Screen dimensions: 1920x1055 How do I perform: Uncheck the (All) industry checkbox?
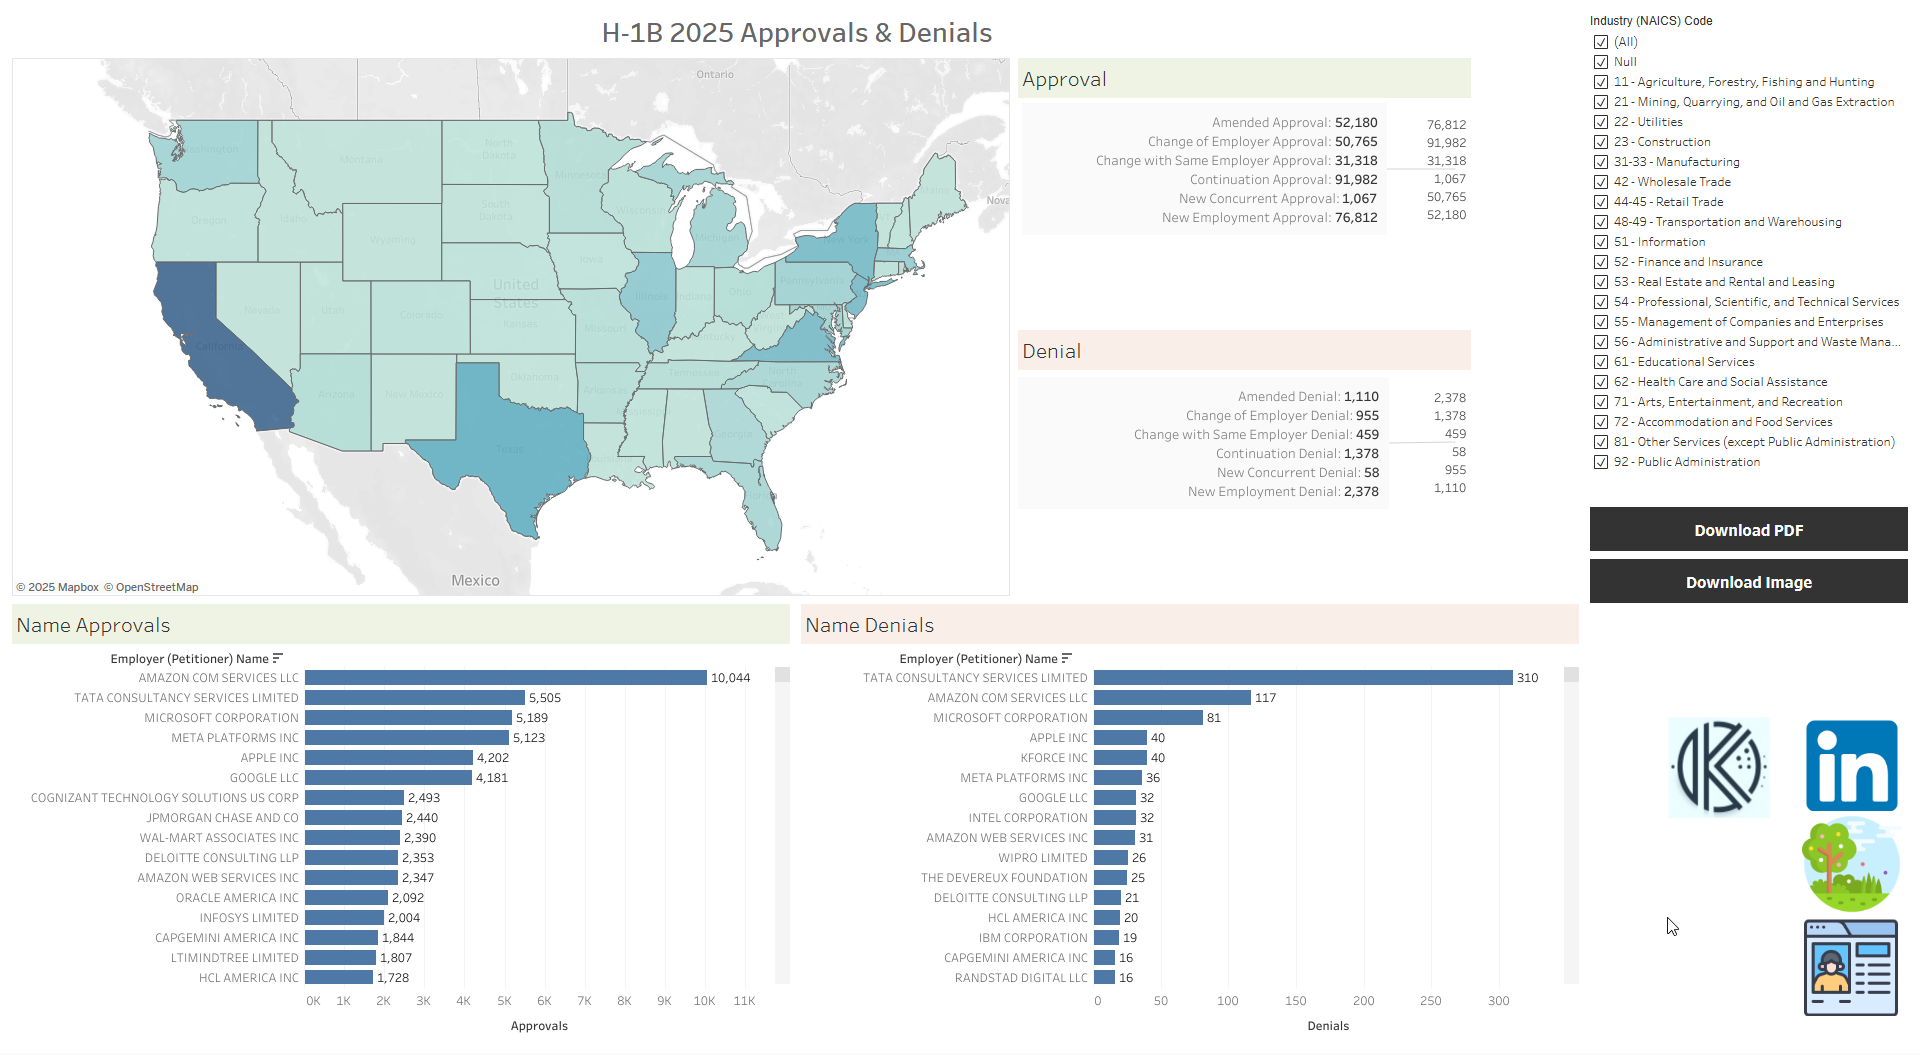coord(1601,42)
